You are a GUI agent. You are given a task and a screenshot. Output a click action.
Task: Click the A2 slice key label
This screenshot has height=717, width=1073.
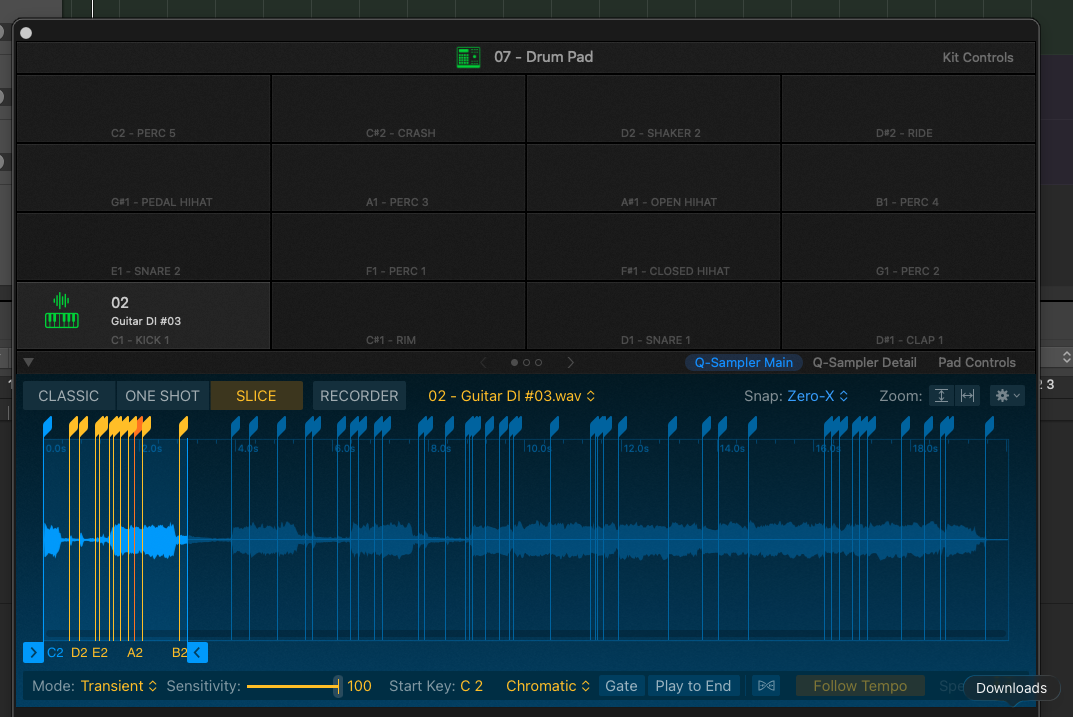click(135, 653)
